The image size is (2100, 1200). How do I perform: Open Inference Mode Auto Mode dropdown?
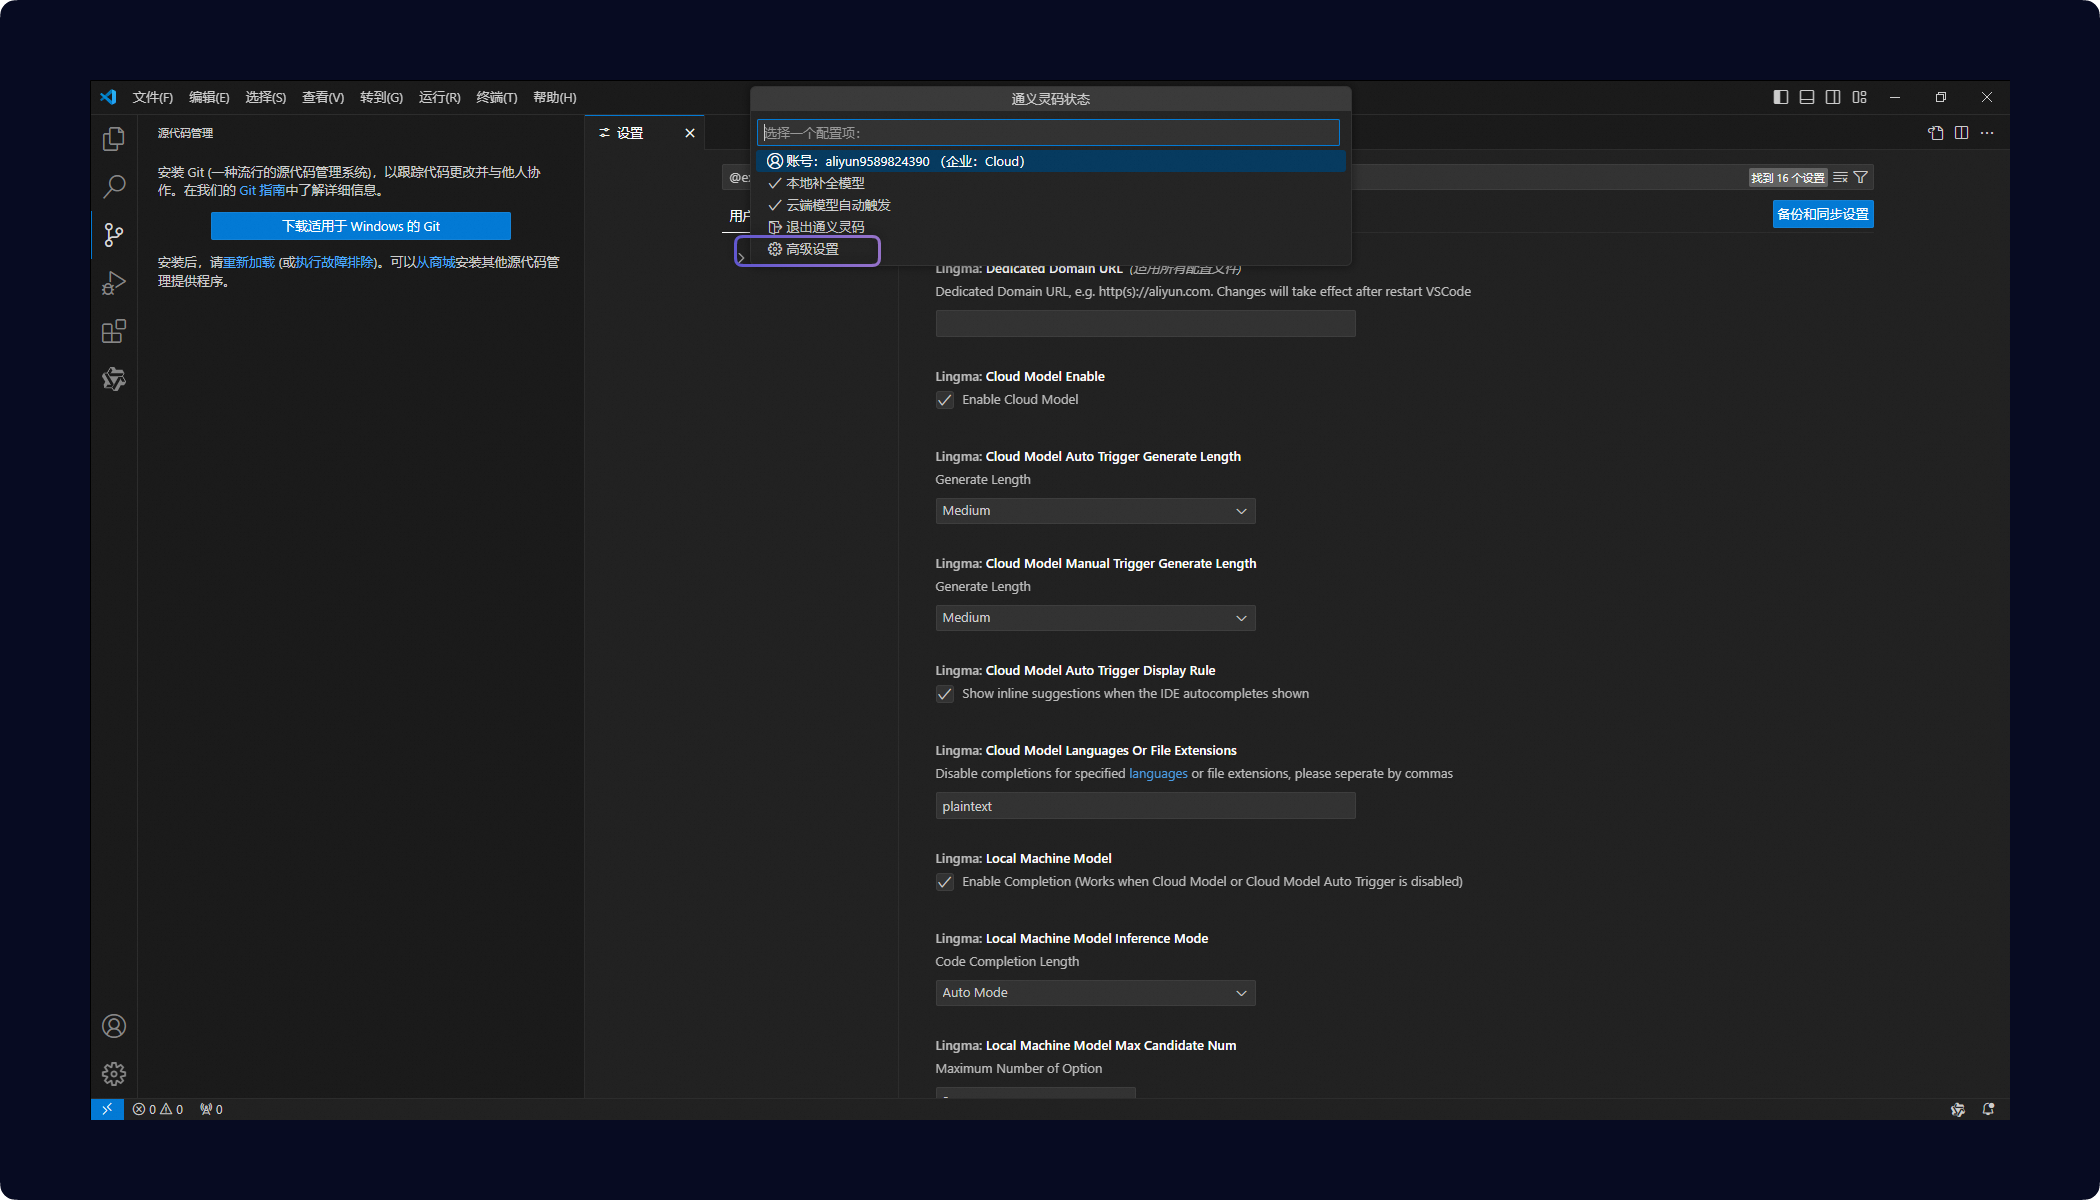(x=1095, y=993)
